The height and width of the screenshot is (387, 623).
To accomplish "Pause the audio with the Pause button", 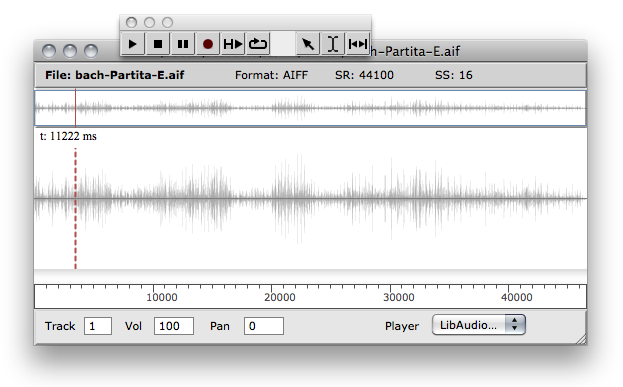I will pyautogui.click(x=183, y=44).
